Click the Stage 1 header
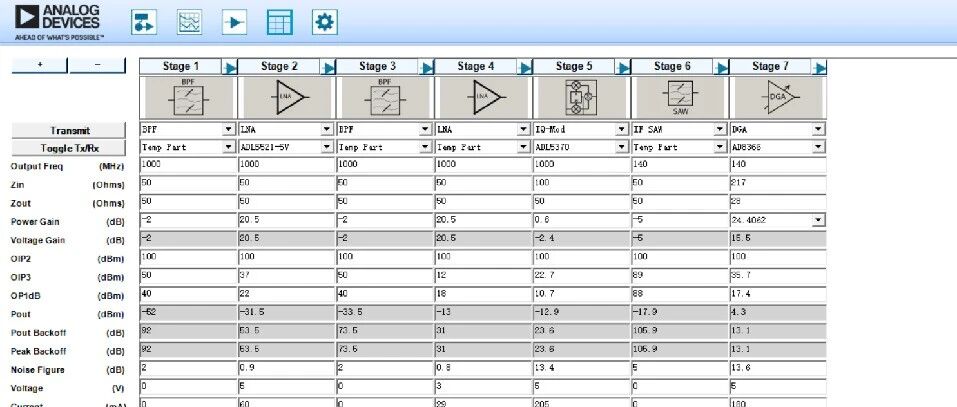Viewport: 957px width, 407px height. (x=181, y=67)
